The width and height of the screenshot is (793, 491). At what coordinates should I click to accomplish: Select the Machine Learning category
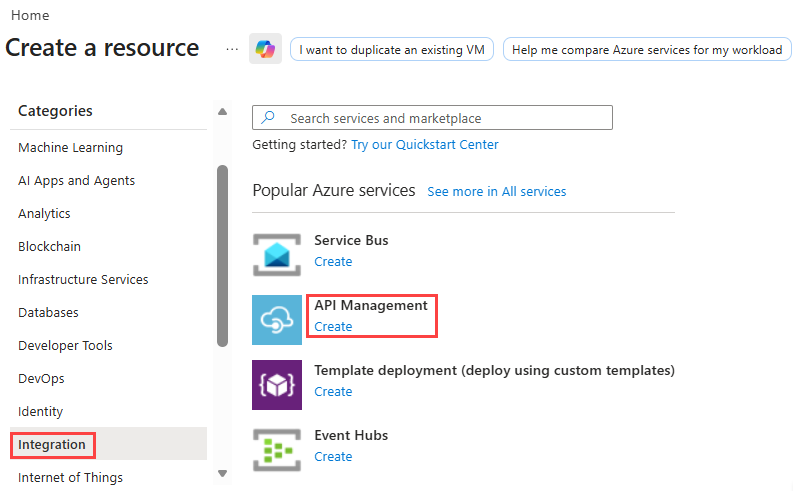[x=70, y=147]
